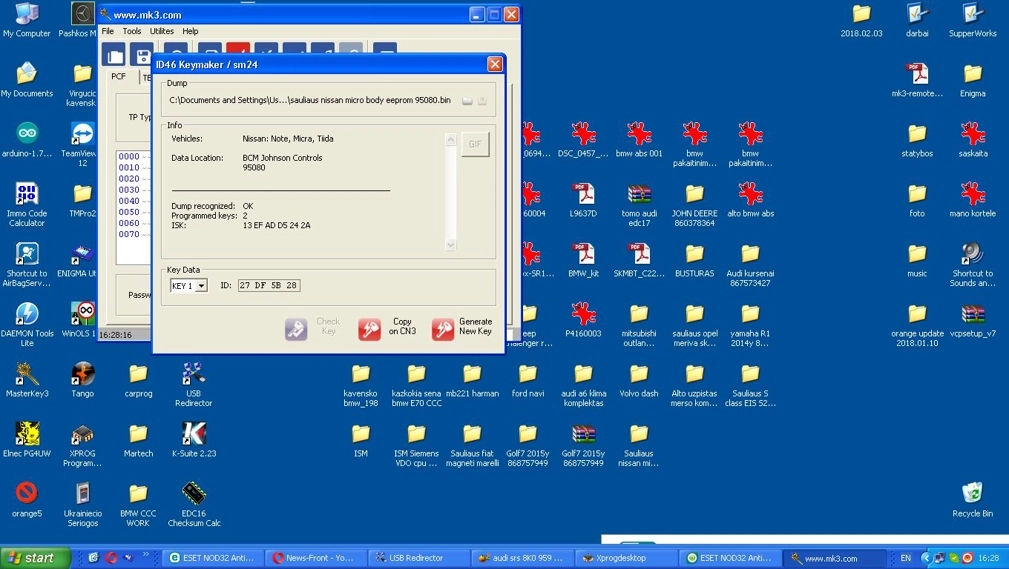This screenshot has height=569, width=1009.
Task: Click the Info panel scroll down arrow
Action: (450, 245)
